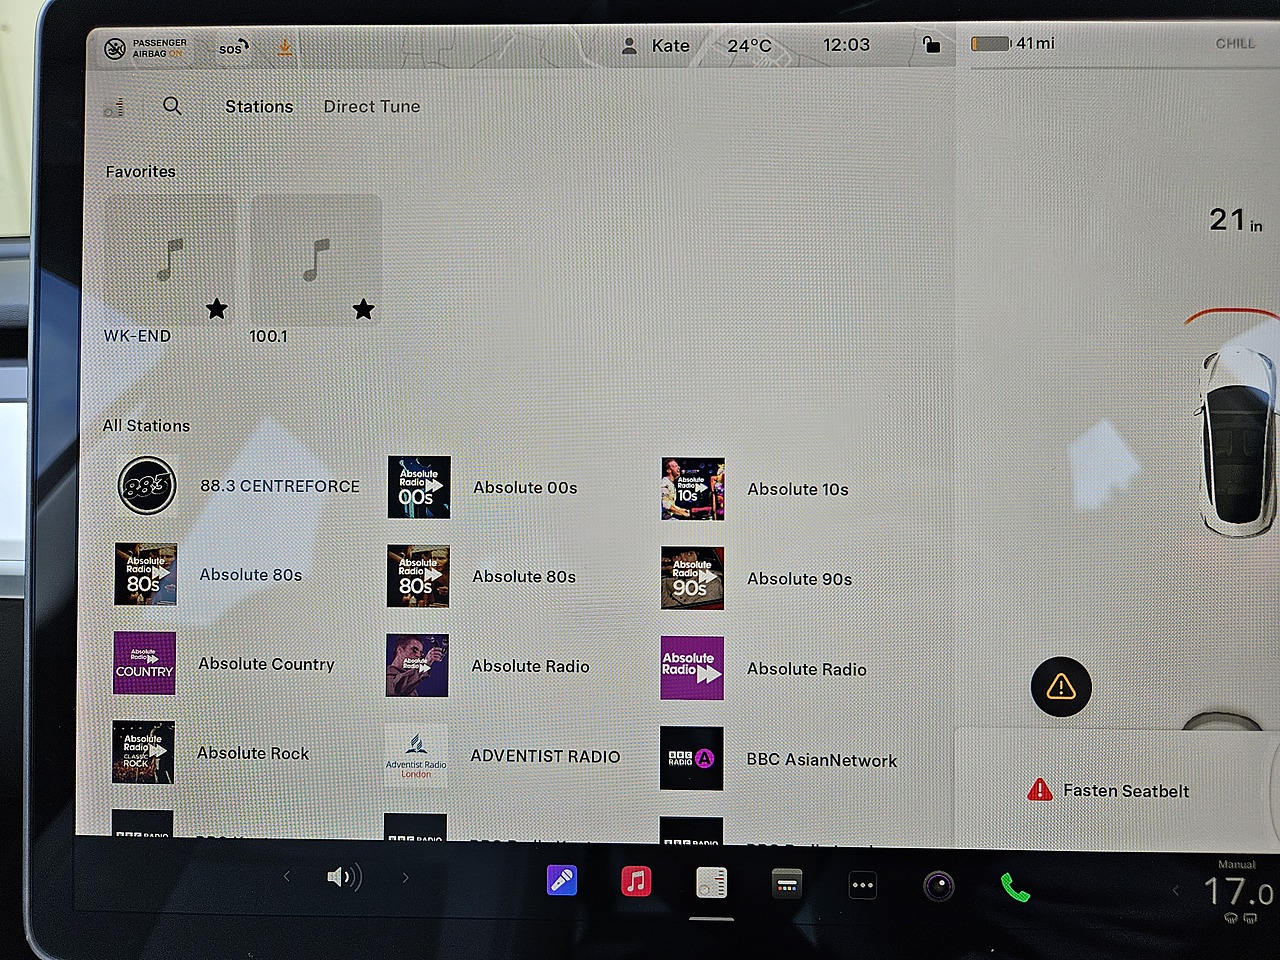1280x960 pixels.
Task: Tap the purple Absolute Radio logo
Action: pos(692,668)
